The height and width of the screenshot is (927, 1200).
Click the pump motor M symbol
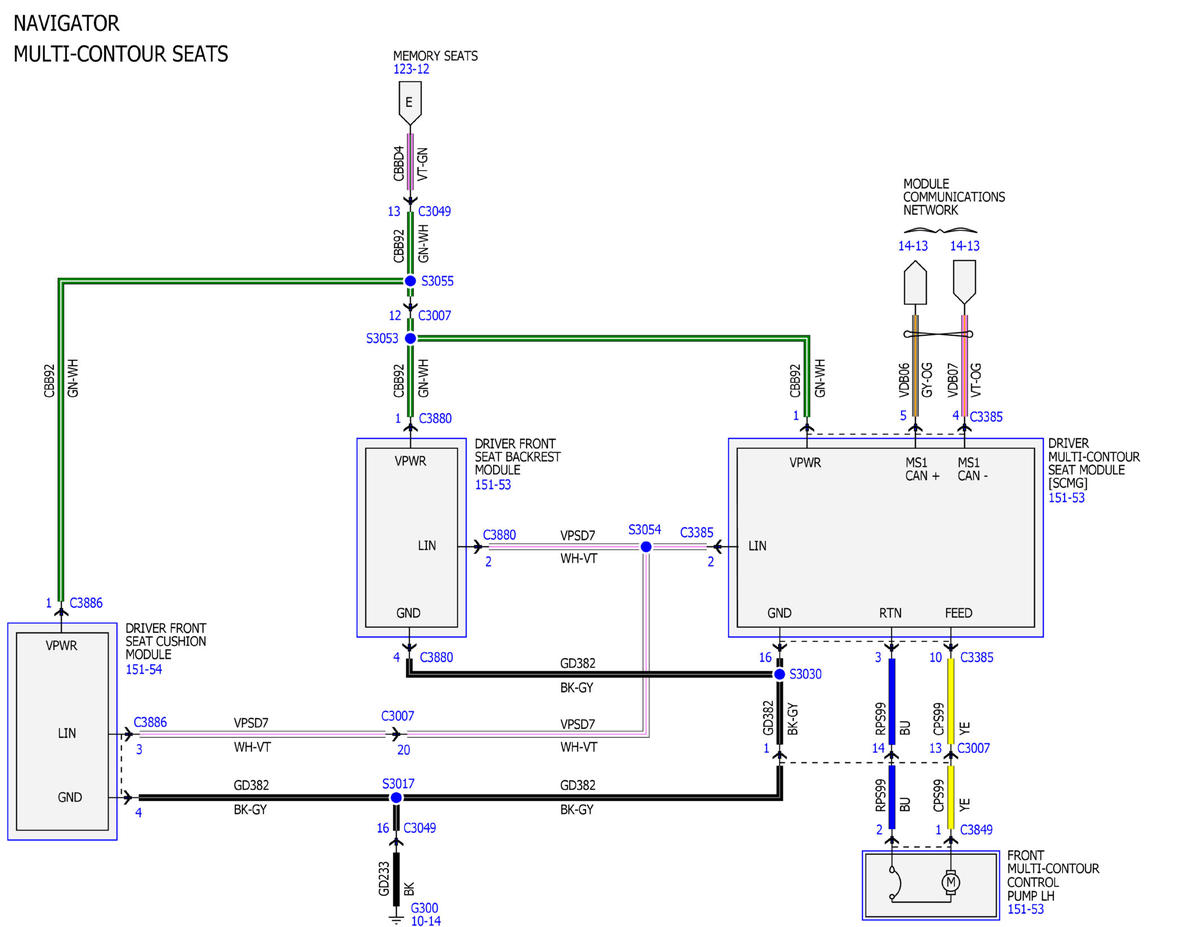pyautogui.click(x=951, y=882)
